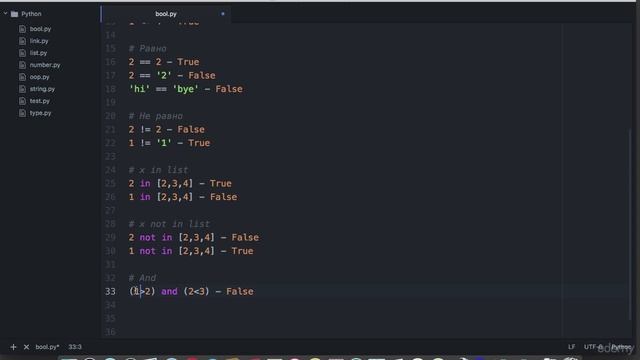Screen dimensions: 640x360
Task: Select the Python project folder
Action: [x=31, y=14]
